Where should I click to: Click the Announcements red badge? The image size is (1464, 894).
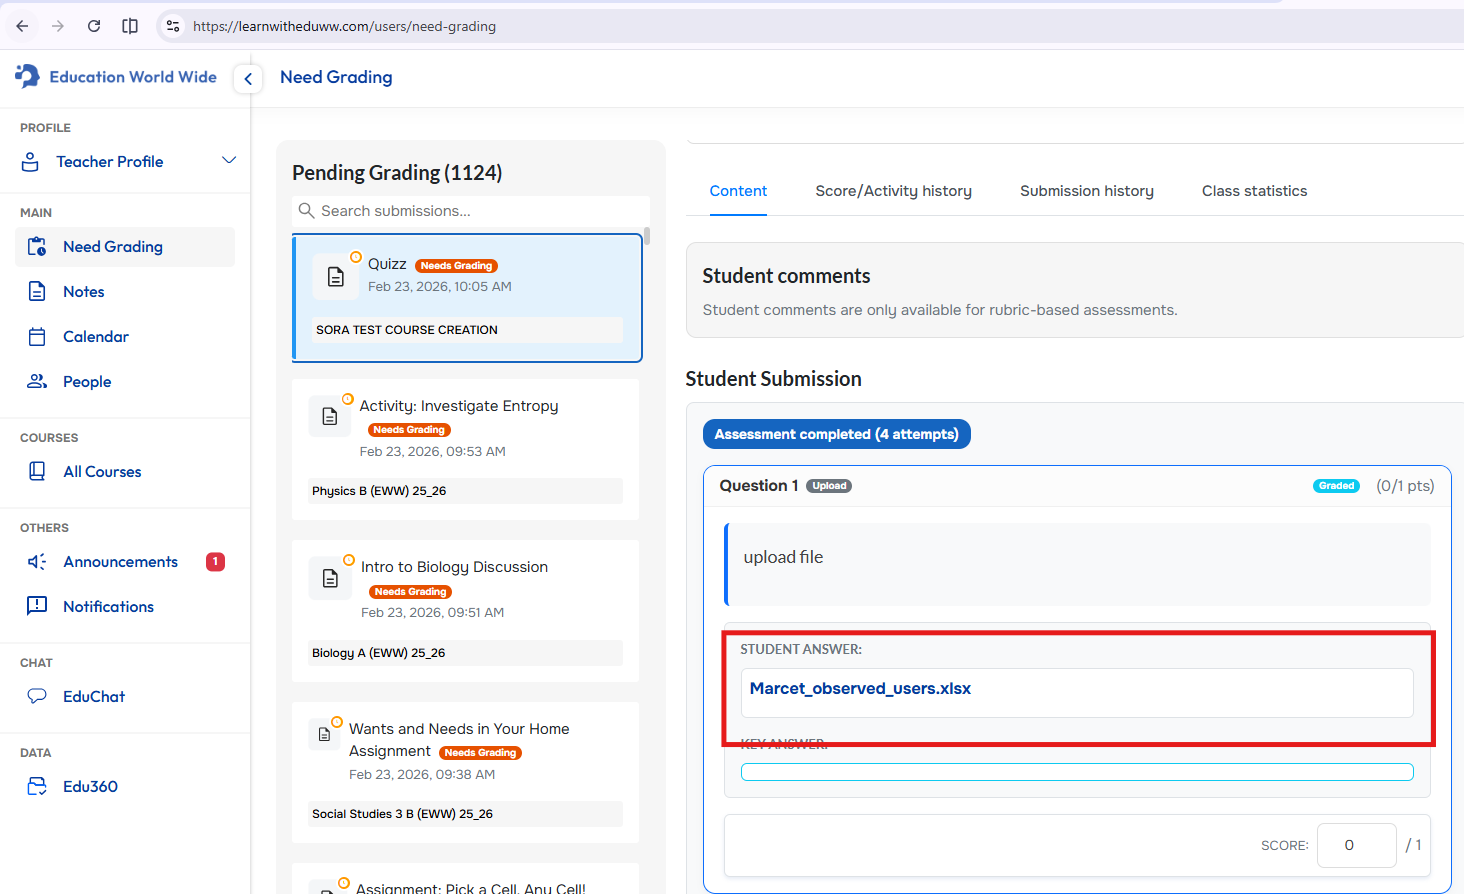pyautogui.click(x=215, y=562)
